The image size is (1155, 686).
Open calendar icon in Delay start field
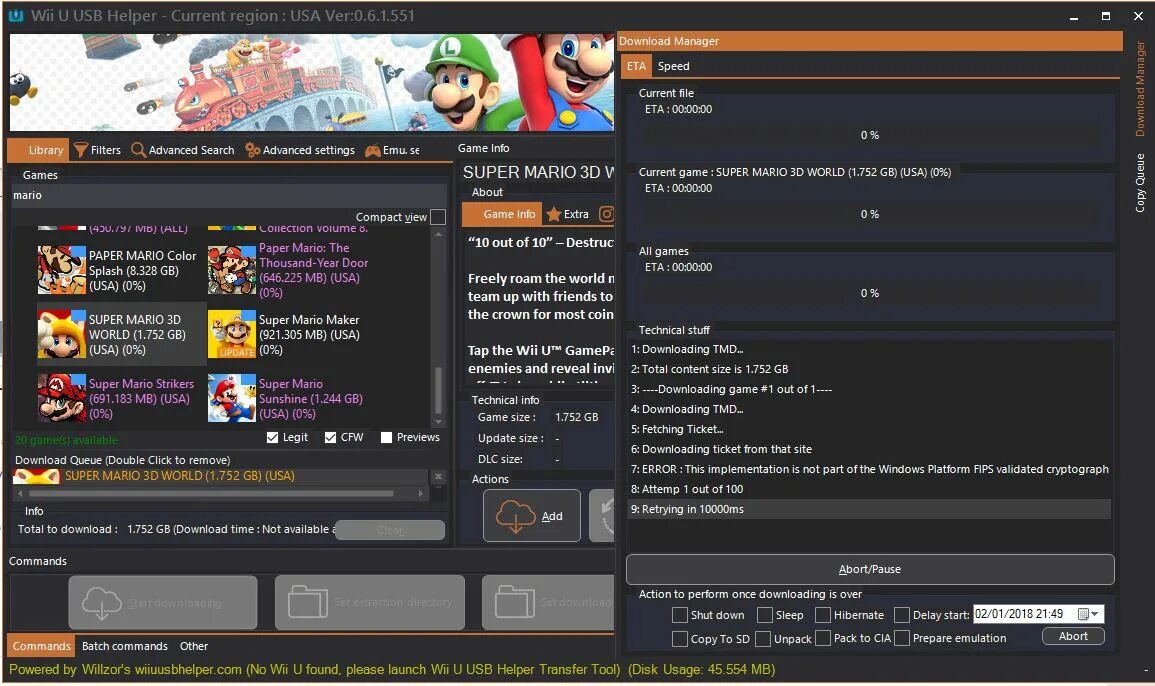click(x=1083, y=614)
